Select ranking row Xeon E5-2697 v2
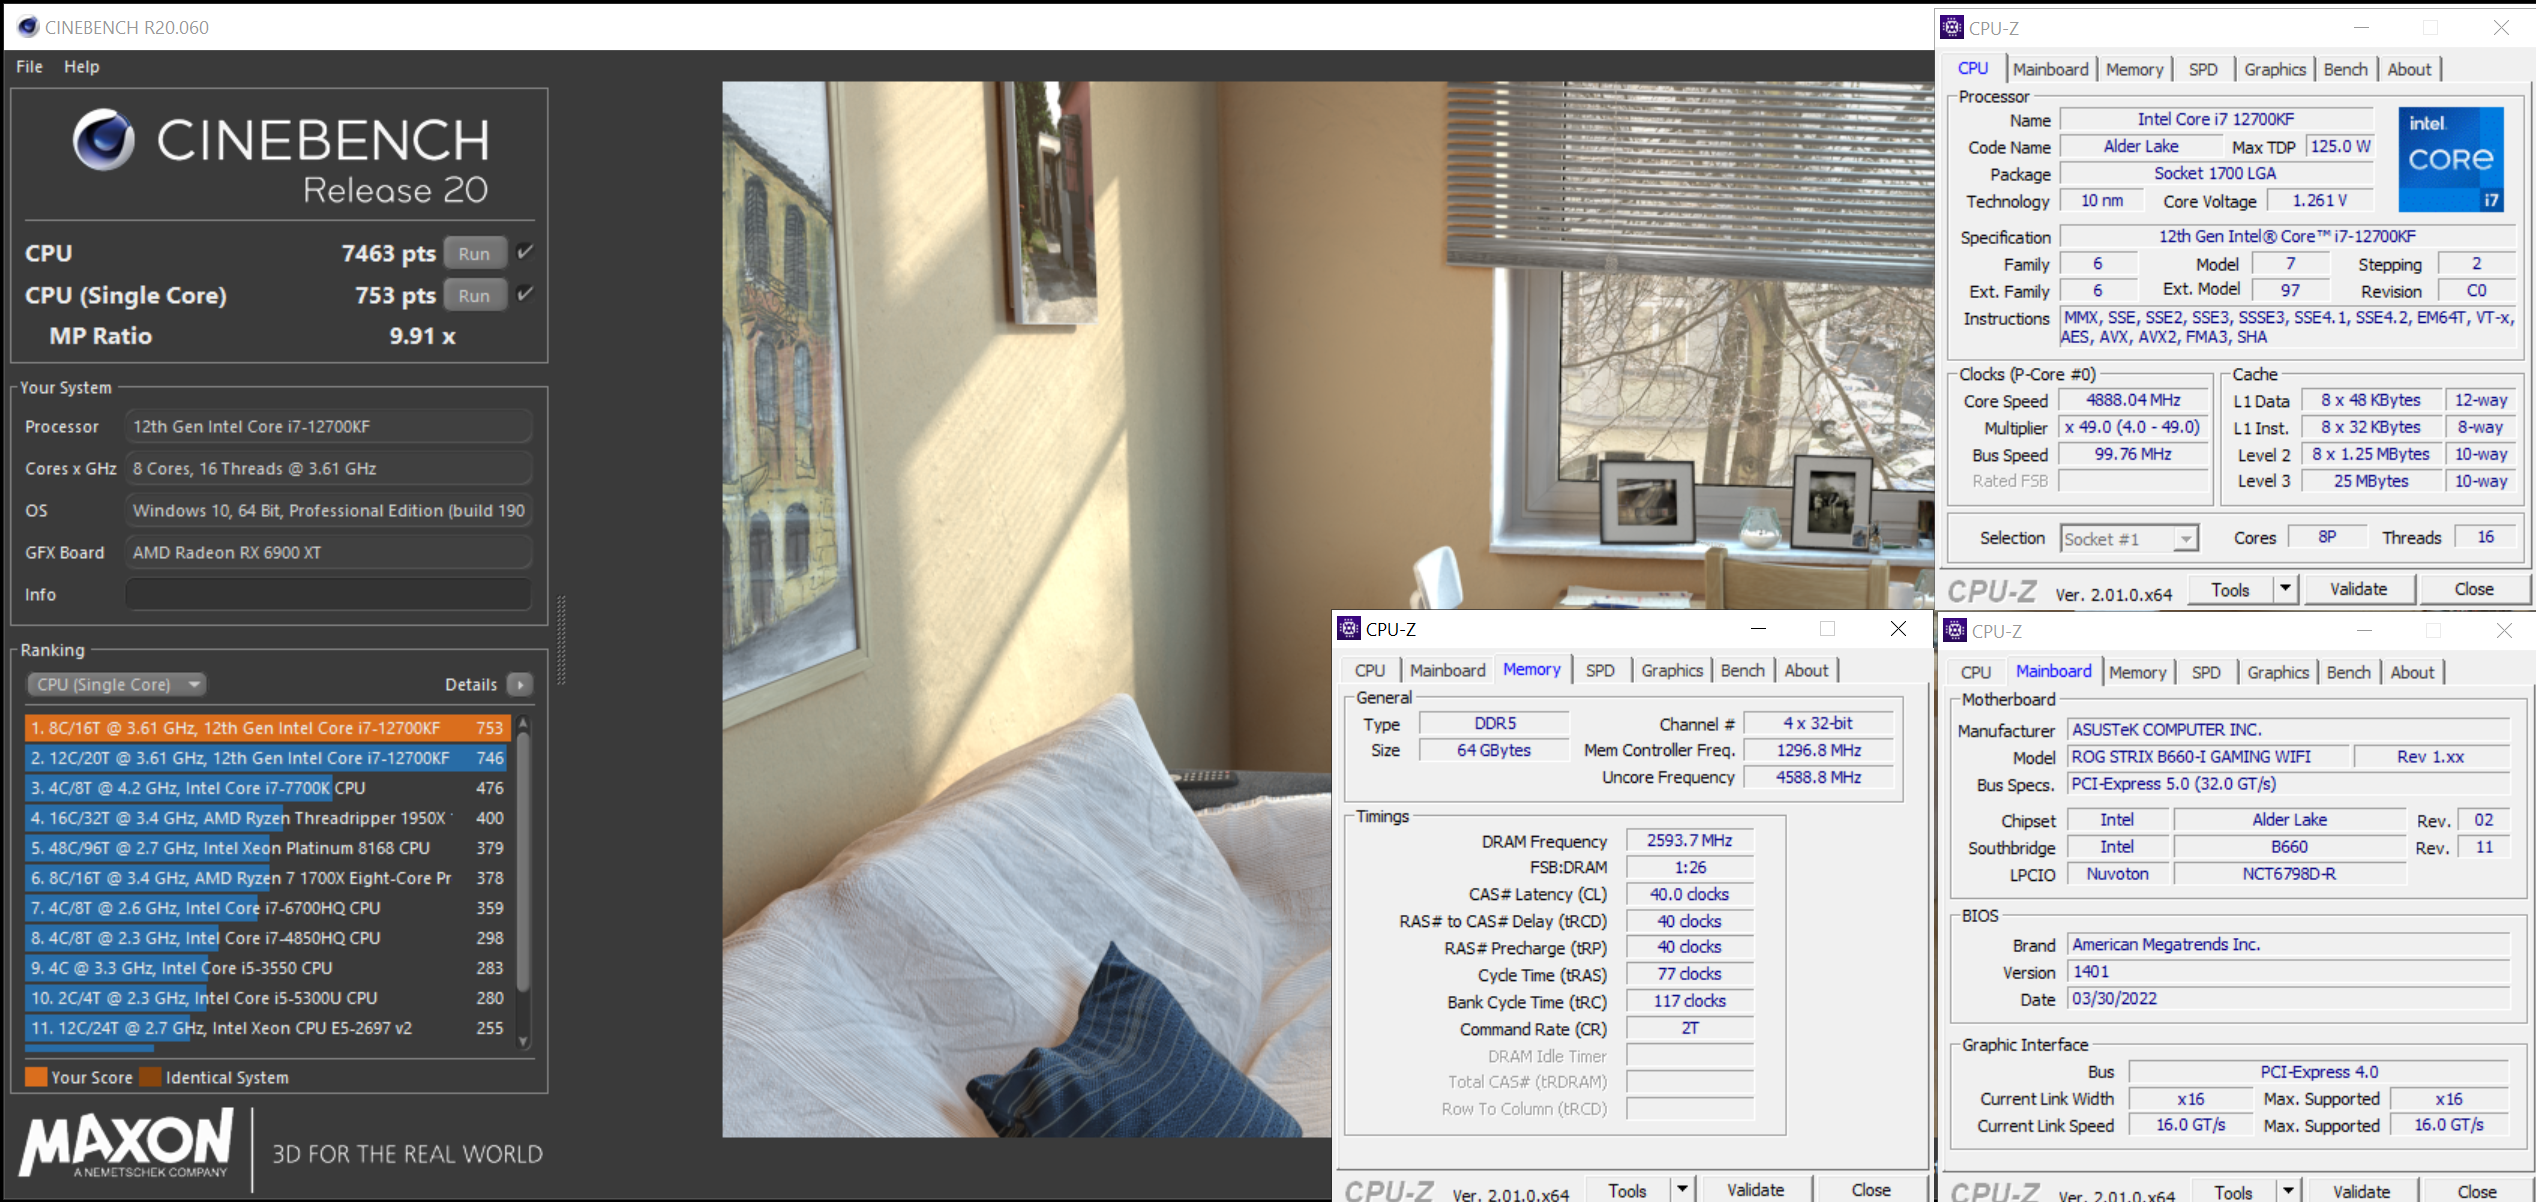This screenshot has height=1202, width=2536. [x=267, y=1028]
